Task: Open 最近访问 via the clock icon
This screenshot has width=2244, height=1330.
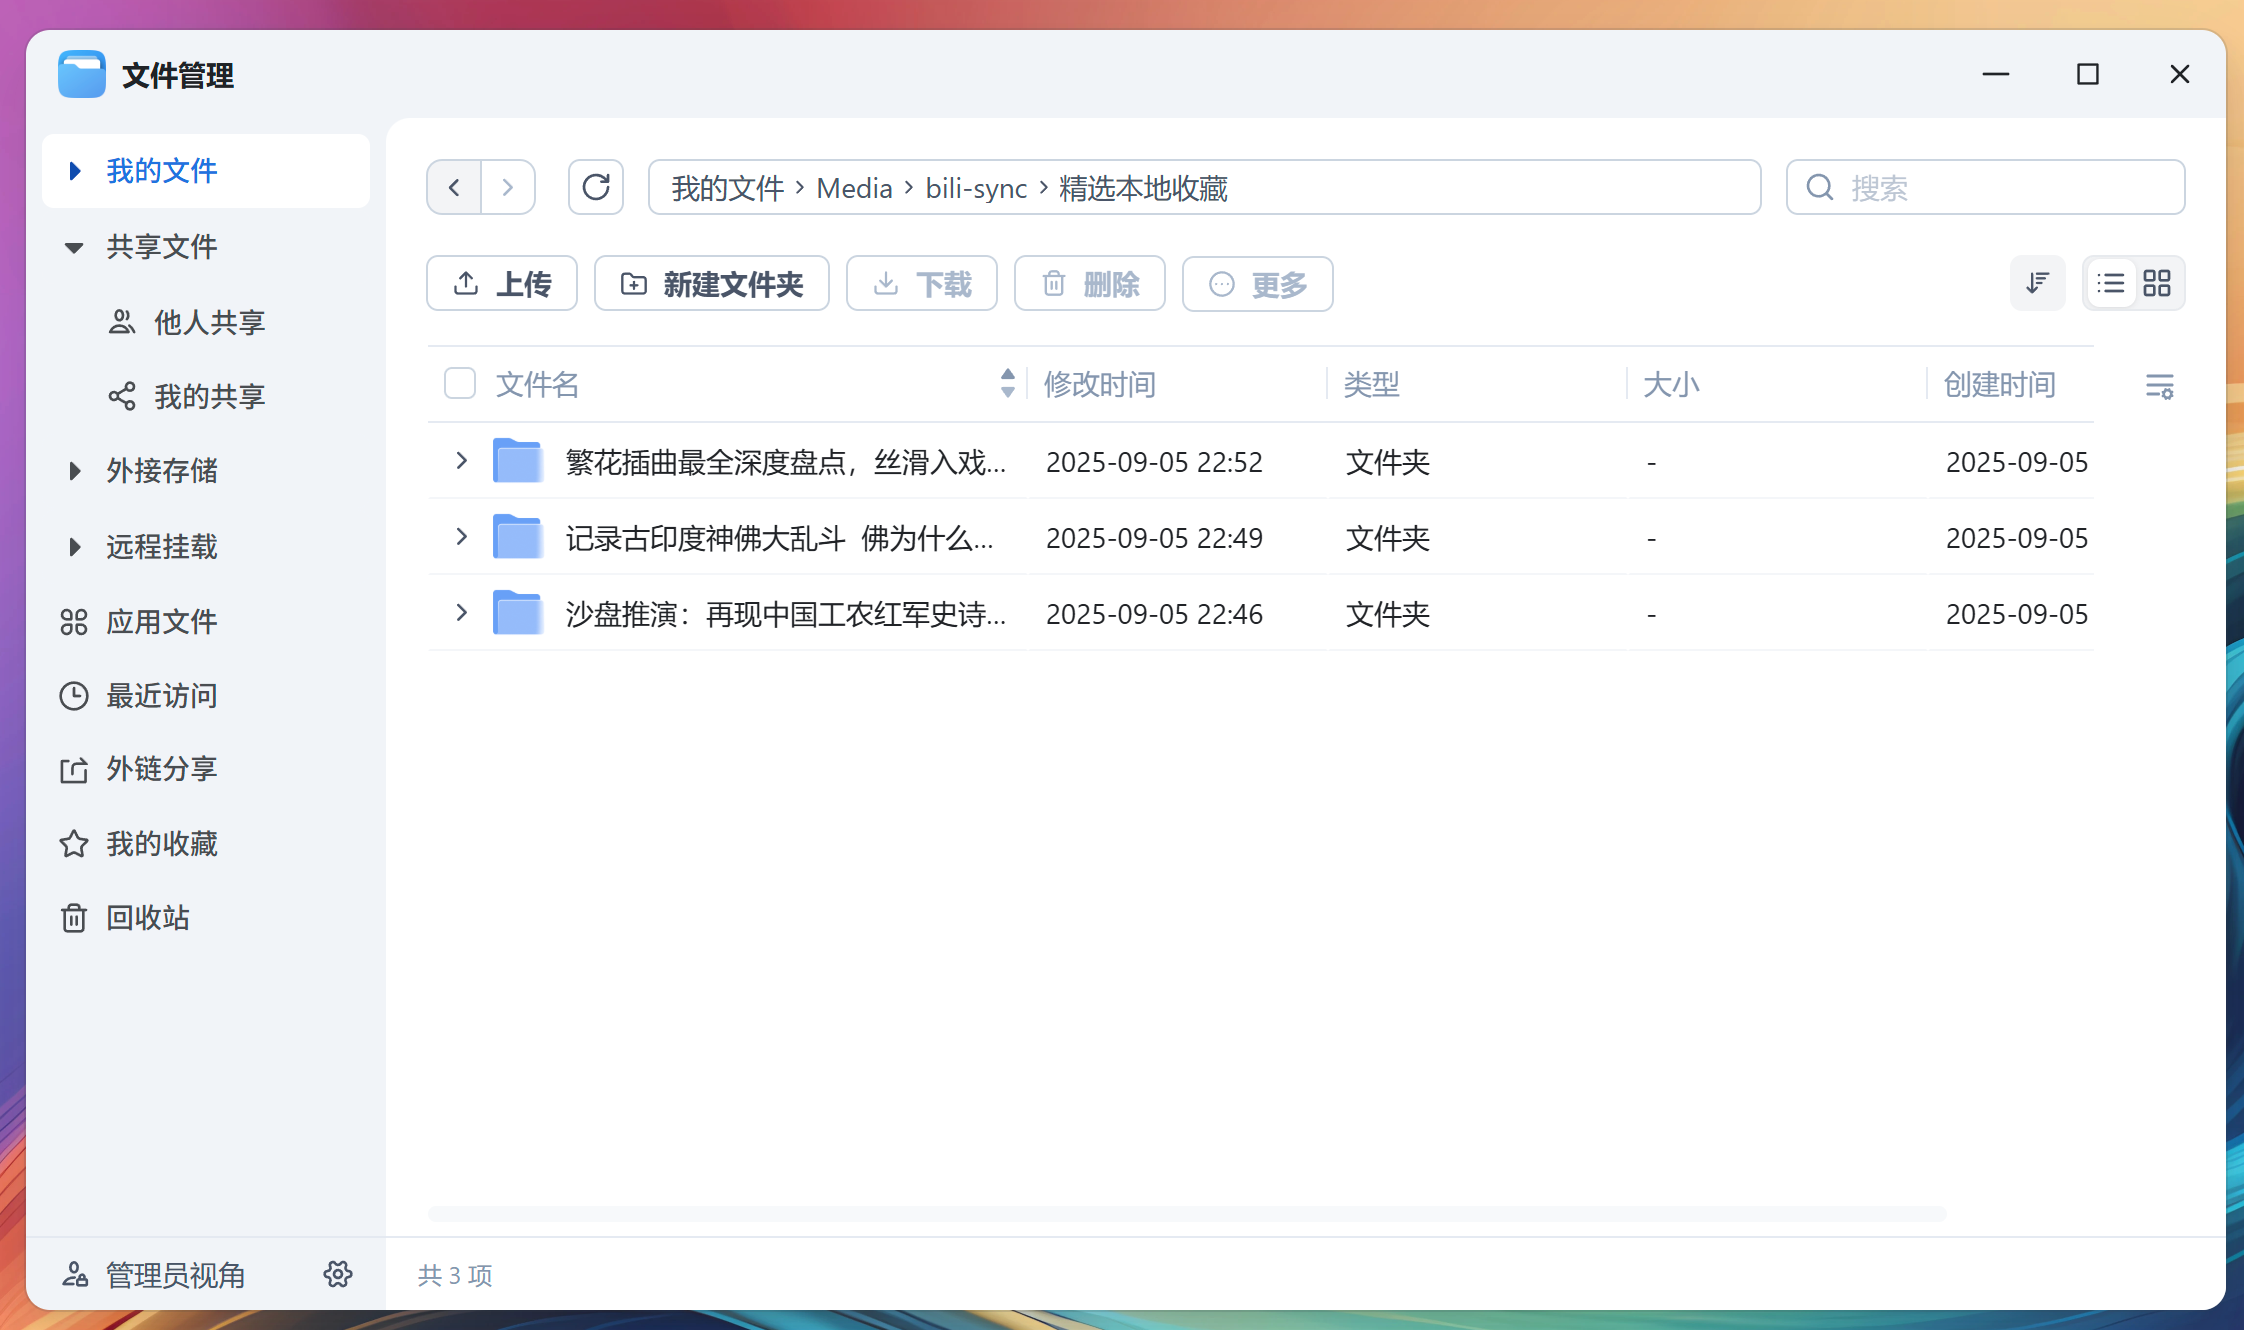Action: click(73, 695)
